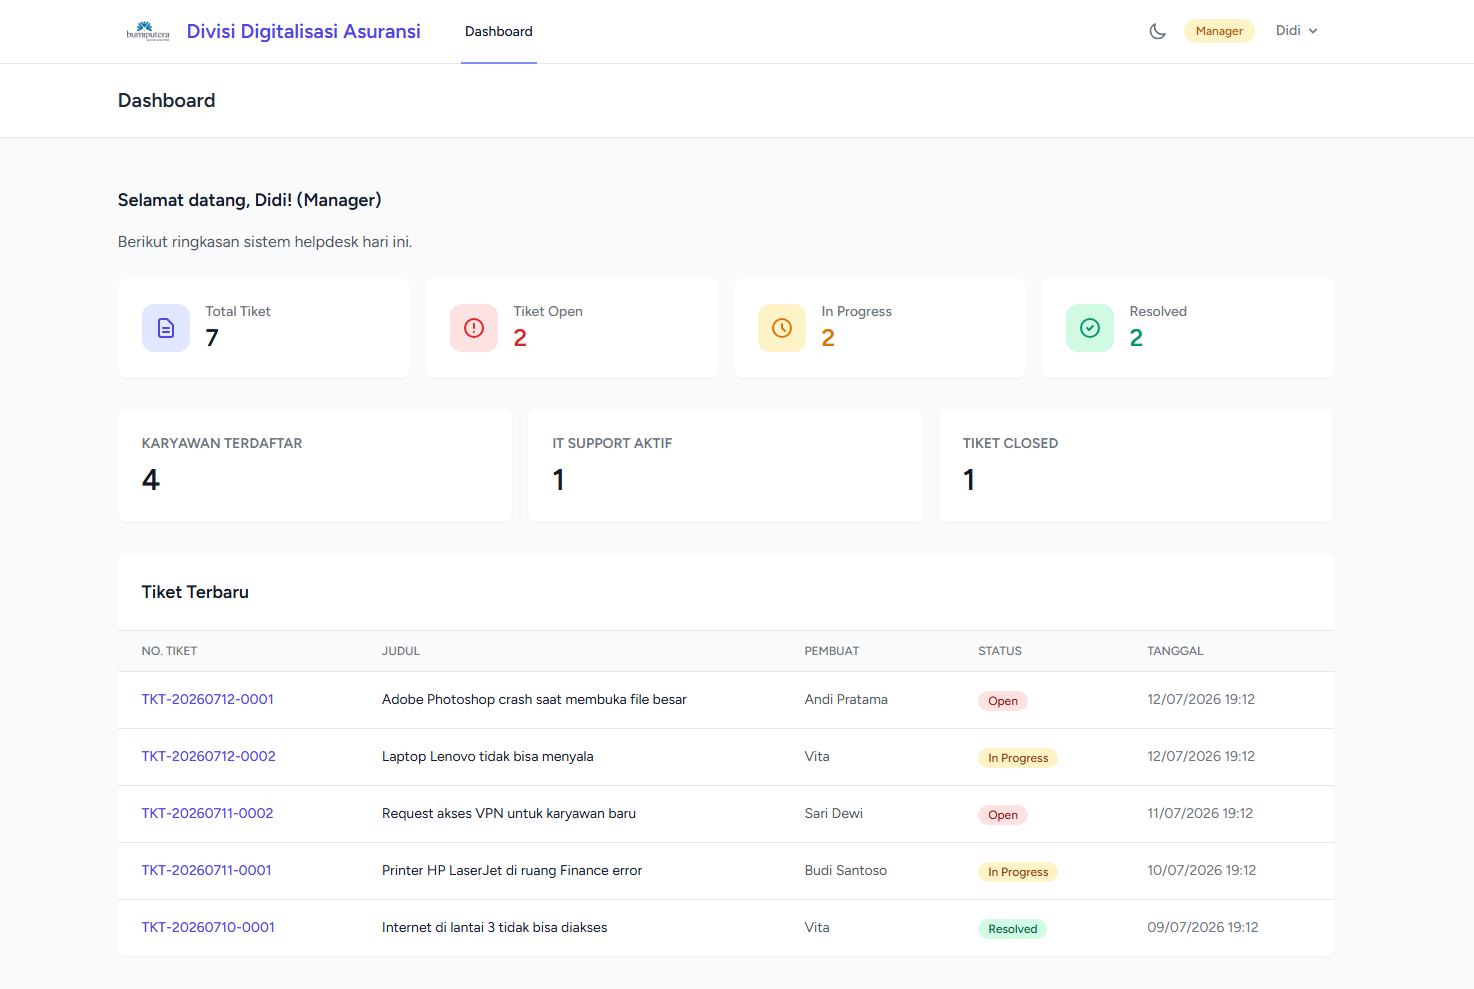Image resolution: width=1474 pixels, height=989 pixels.
Task: Click the Resolved status badge in ticket table
Action: (x=1013, y=929)
